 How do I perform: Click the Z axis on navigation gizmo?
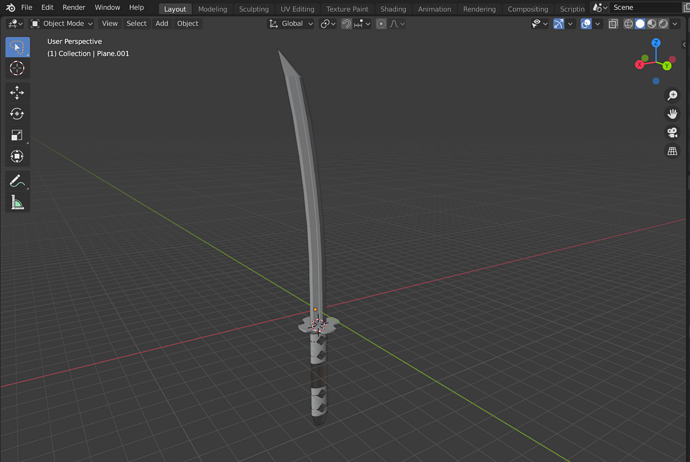tap(656, 43)
